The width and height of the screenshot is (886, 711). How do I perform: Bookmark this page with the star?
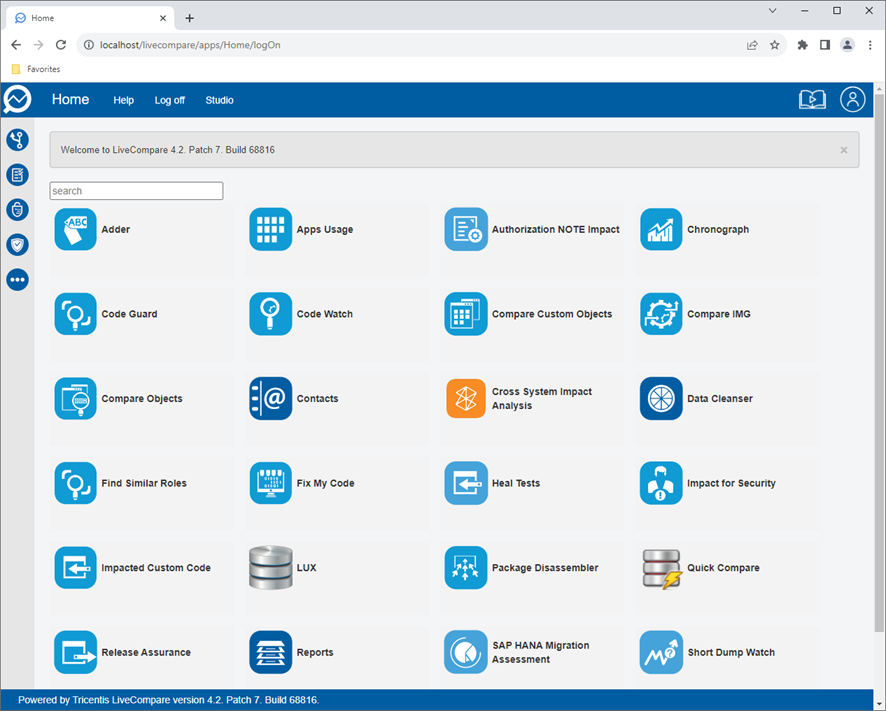point(775,45)
